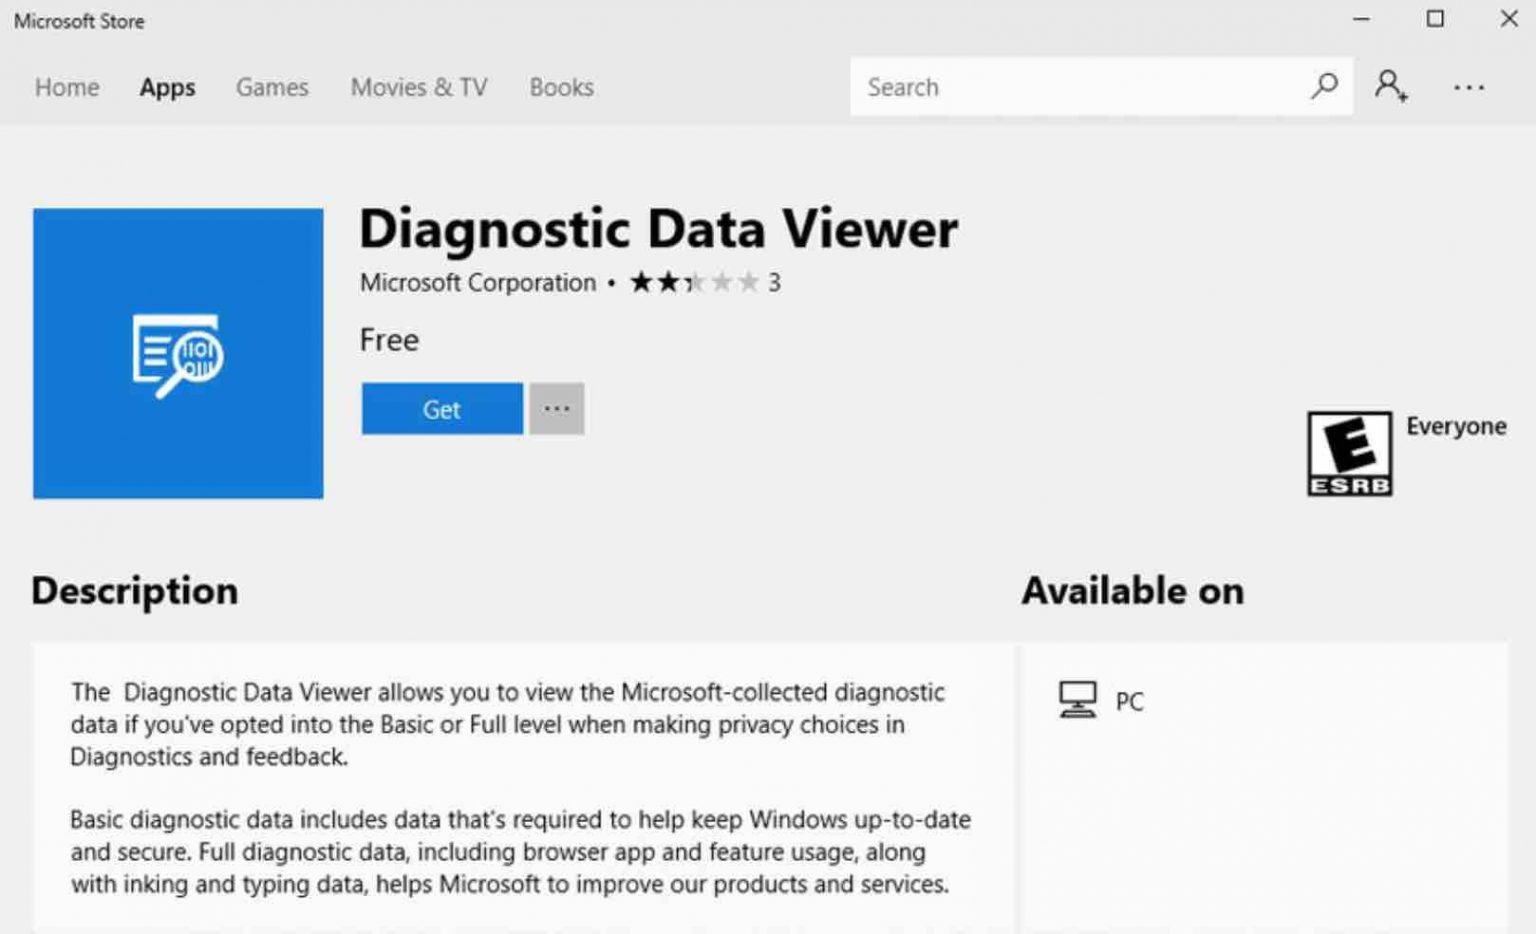Click the search magnifier icon
This screenshot has height=934, width=1536.
[1324, 86]
